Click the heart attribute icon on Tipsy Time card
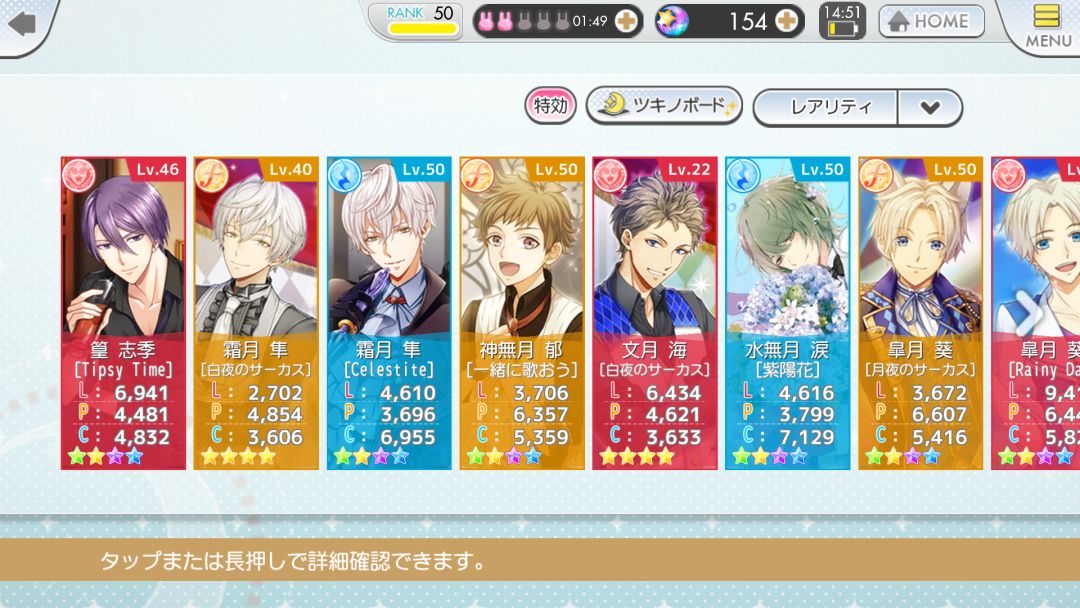Image resolution: width=1080 pixels, height=608 pixels. click(79, 175)
